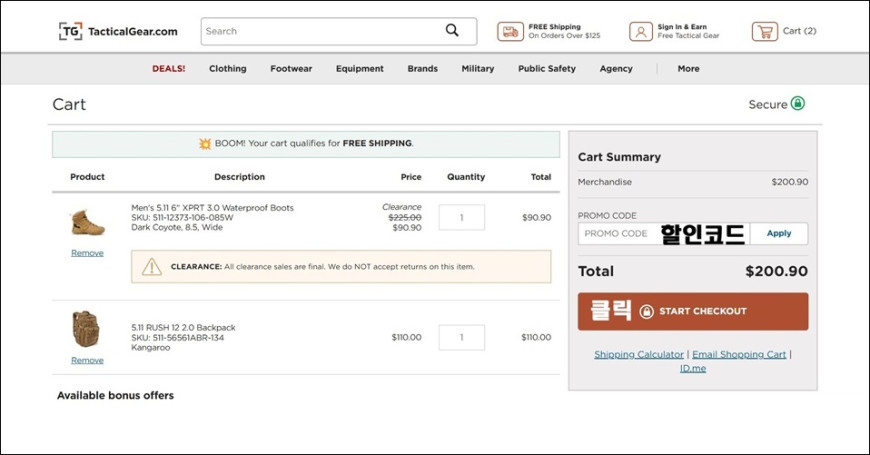Viewport: 870px width, 455px height.
Task: Click 5.11 RUSH 12 2.0 Backpack title
Action: (183, 328)
